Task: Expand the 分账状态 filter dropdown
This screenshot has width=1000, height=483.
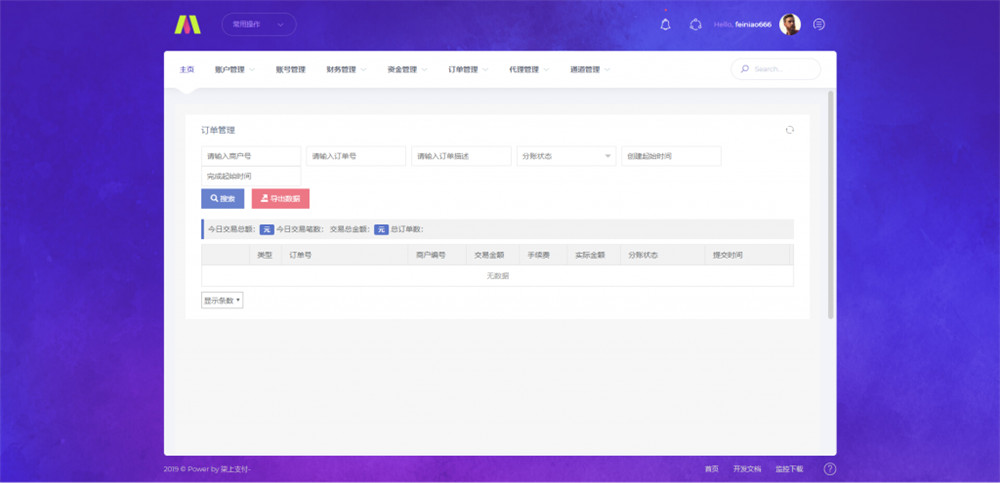Action: click(566, 156)
